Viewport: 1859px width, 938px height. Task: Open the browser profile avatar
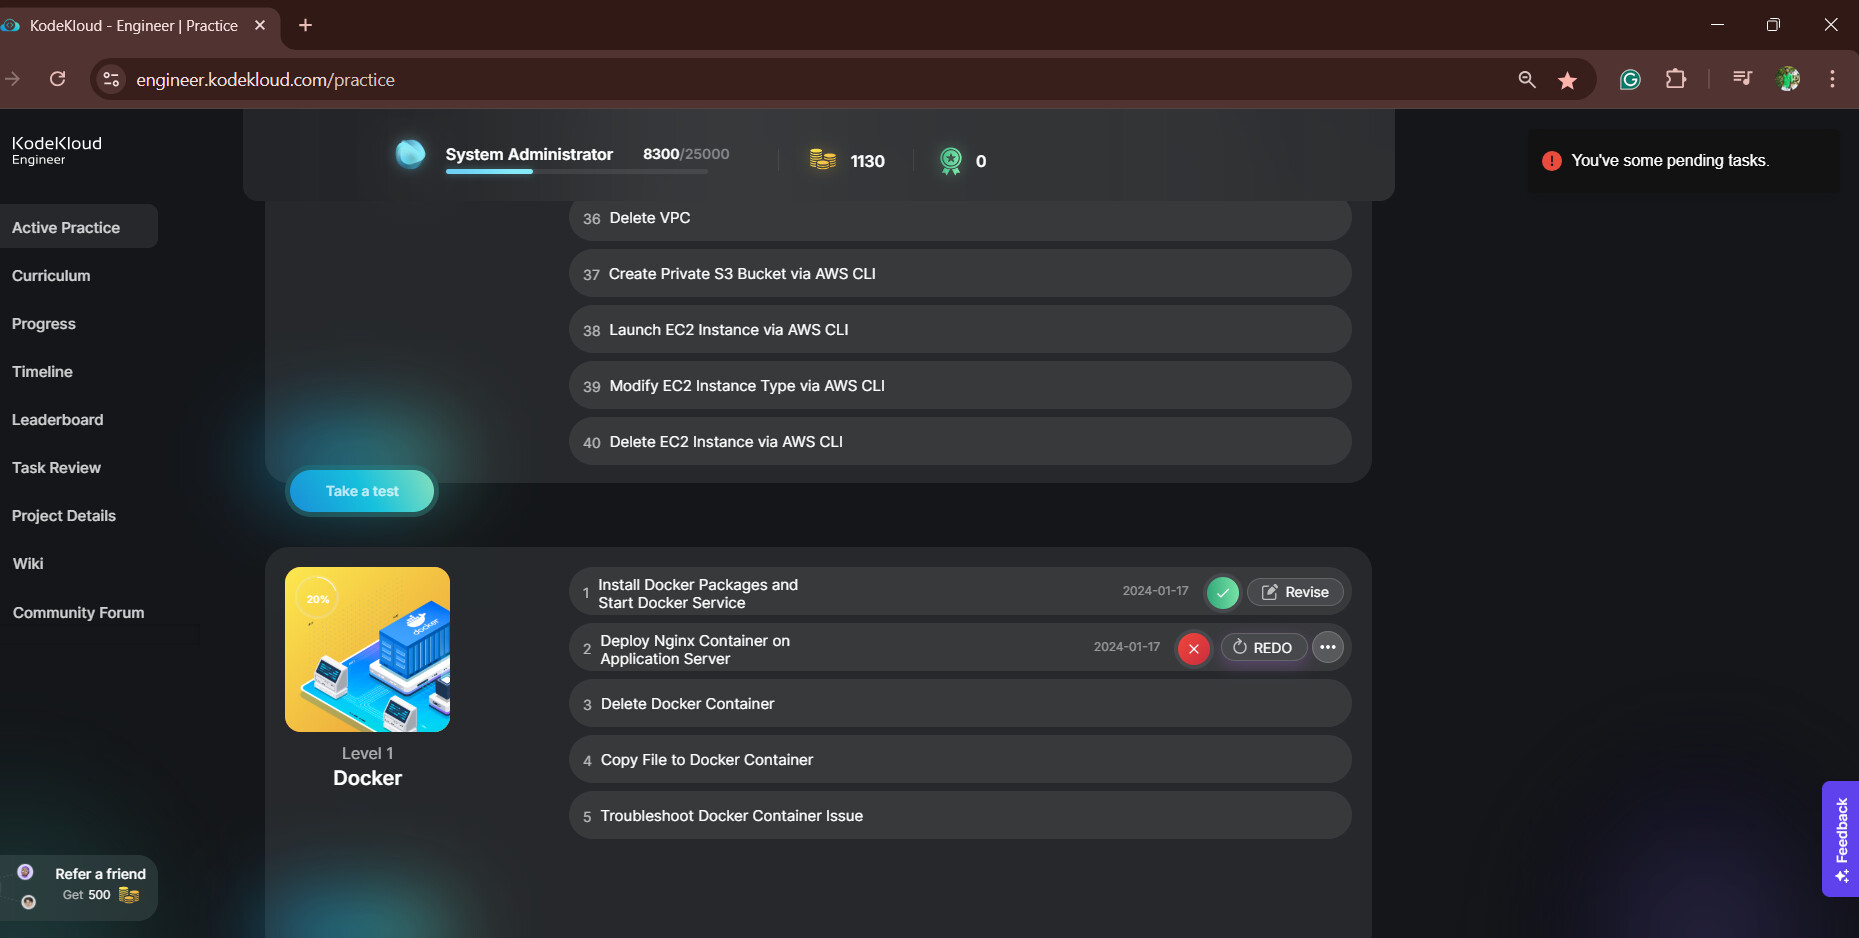(x=1788, y=79)
